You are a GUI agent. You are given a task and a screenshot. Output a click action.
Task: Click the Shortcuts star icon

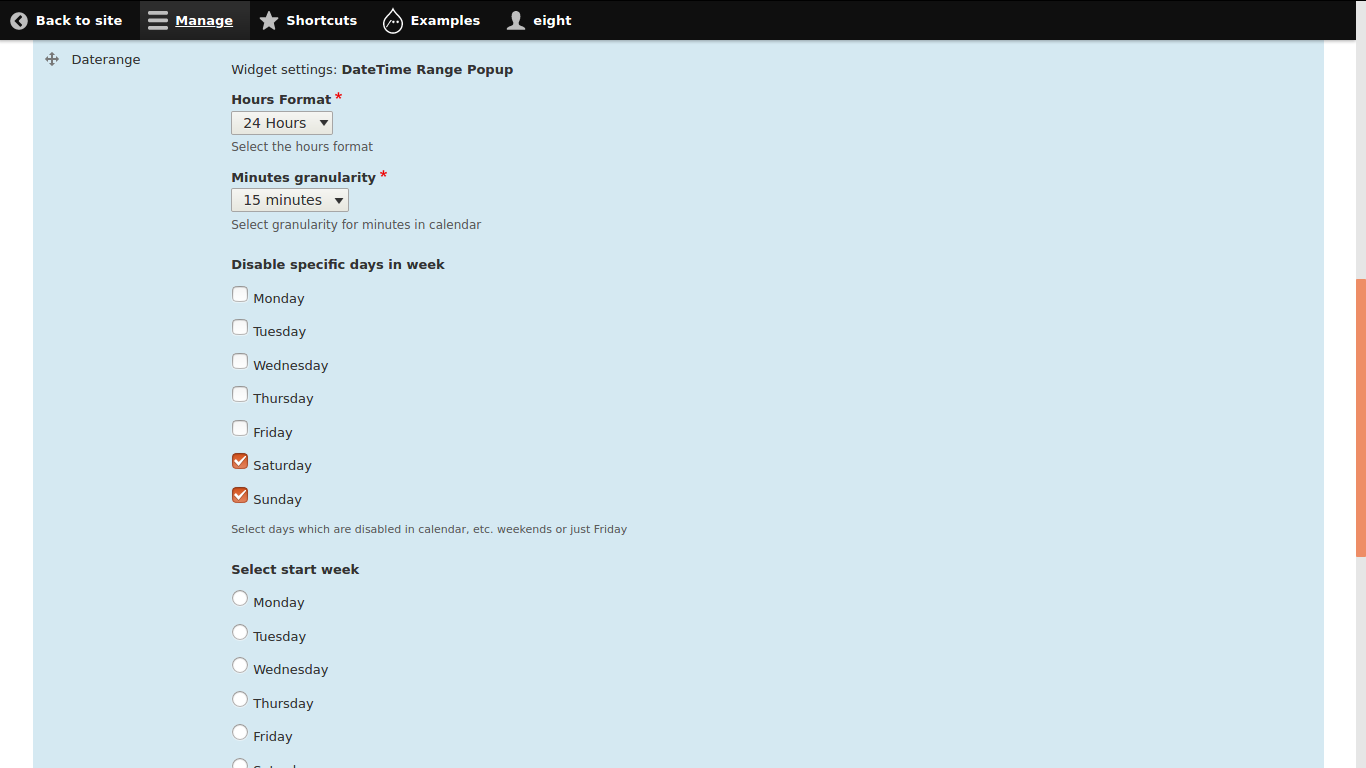coord(268,20)
